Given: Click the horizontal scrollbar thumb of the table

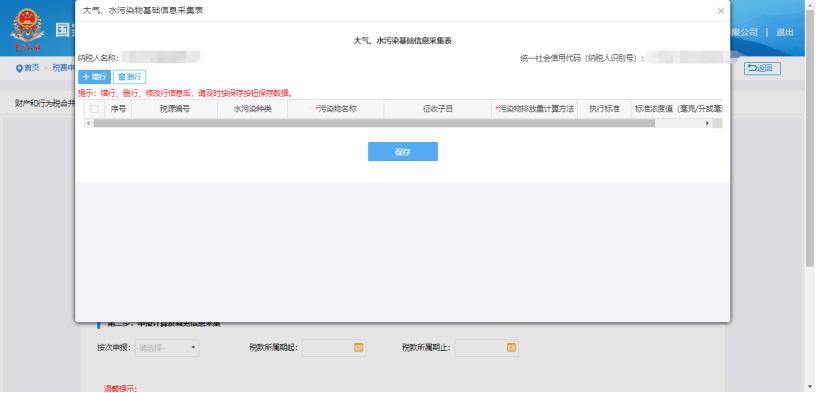Looking at the screenshot, I should [374, 123].
